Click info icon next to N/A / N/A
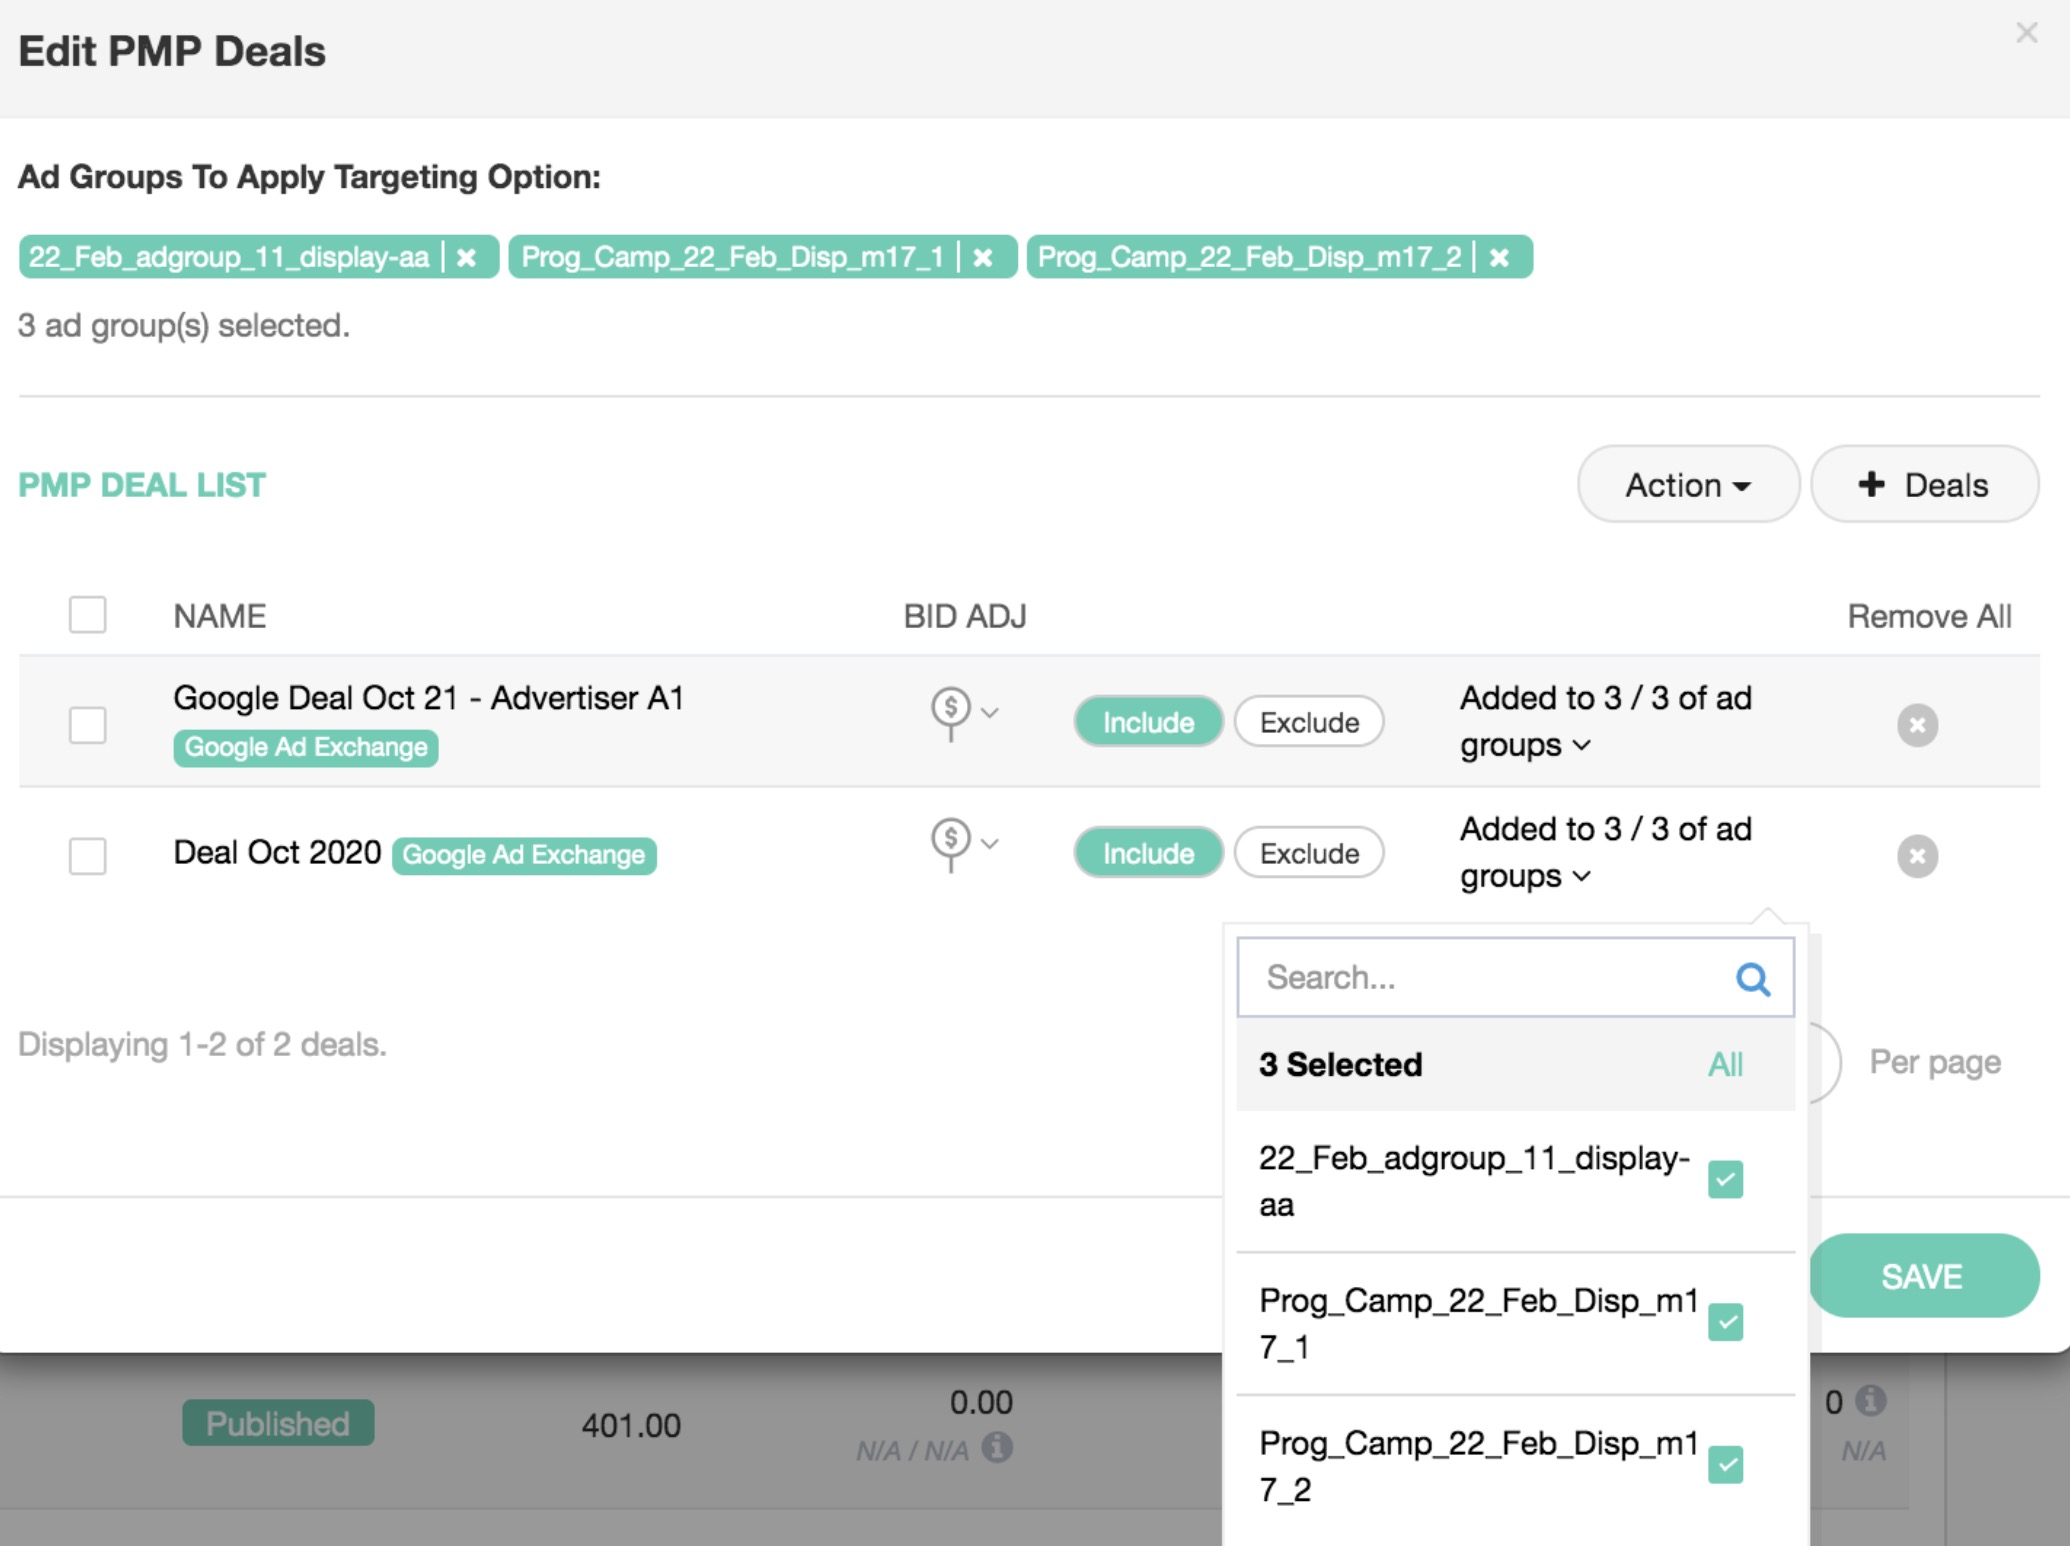Image resolution: width=2070 pixels, height=1546 pixels. [x=997, y=1447]
